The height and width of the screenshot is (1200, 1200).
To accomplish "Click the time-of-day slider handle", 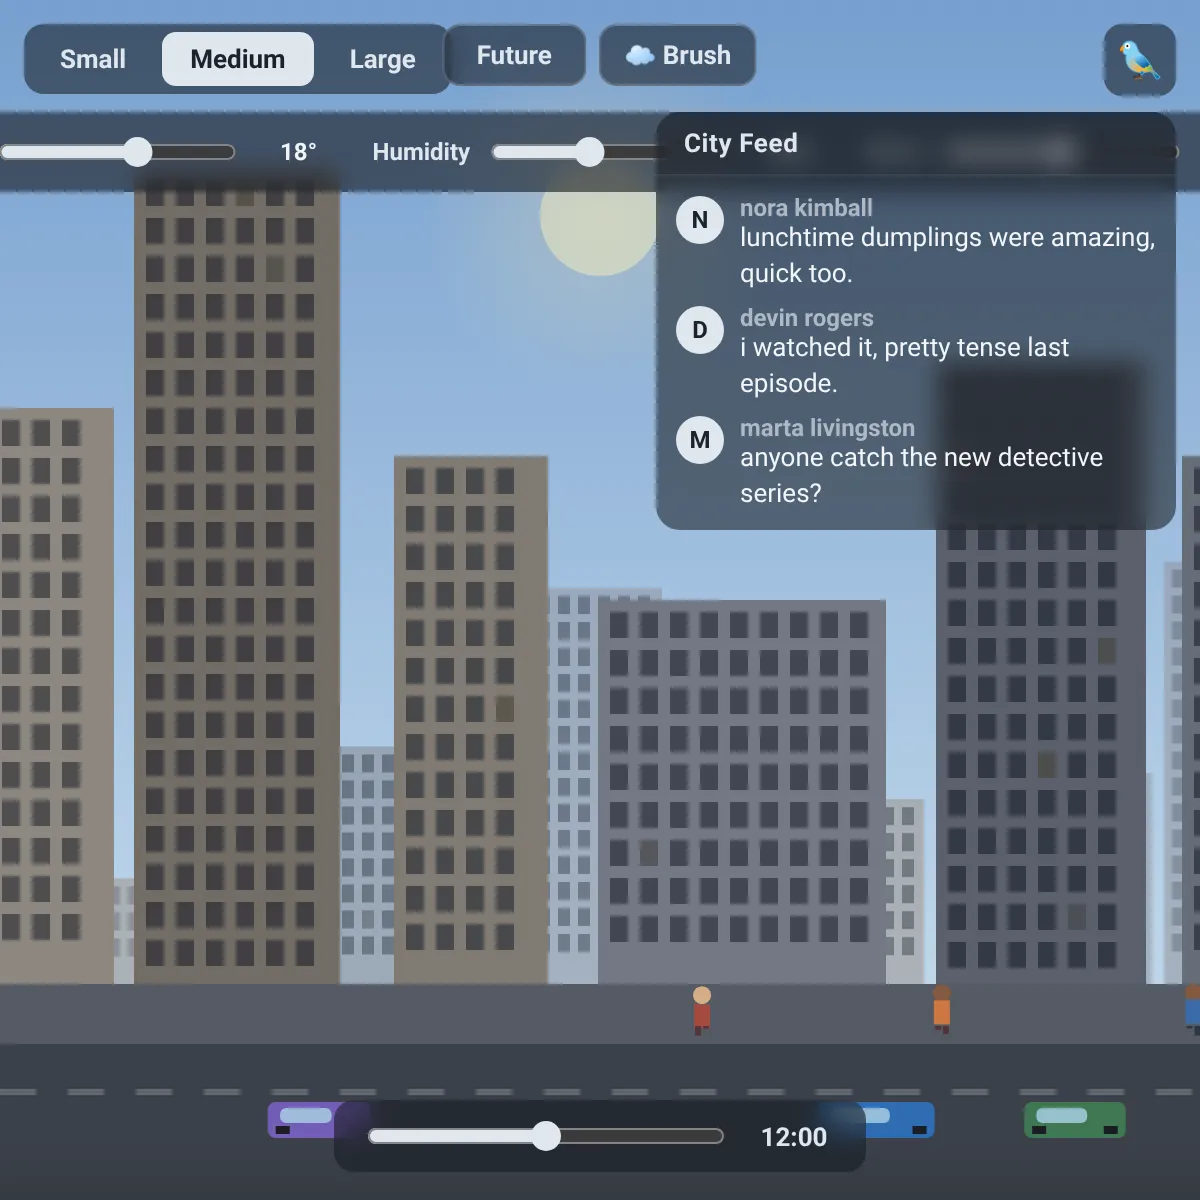I will click(x=546, y=1136).
